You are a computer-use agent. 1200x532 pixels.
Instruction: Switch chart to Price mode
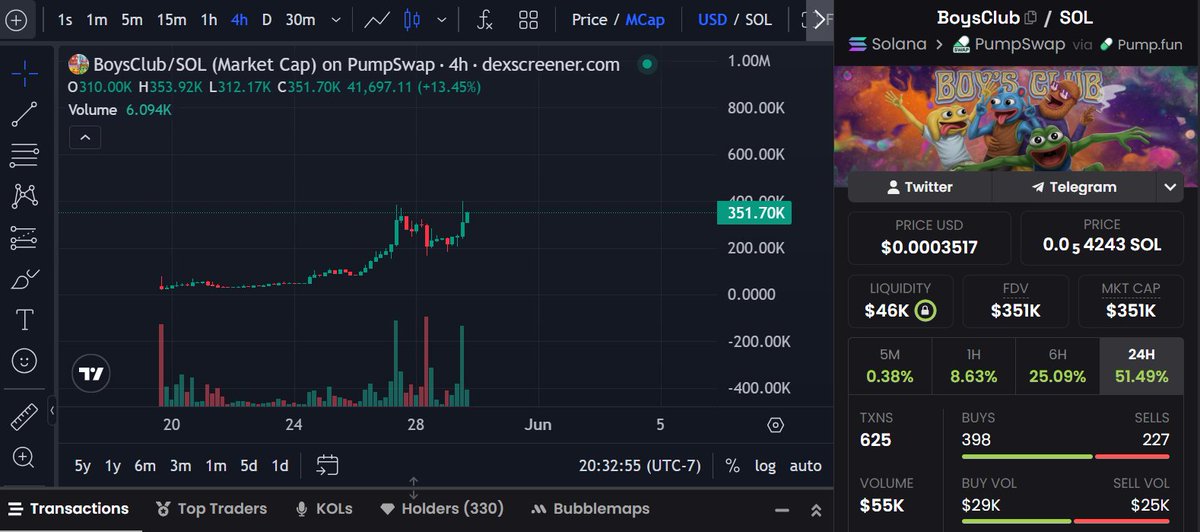coord(589,19)
